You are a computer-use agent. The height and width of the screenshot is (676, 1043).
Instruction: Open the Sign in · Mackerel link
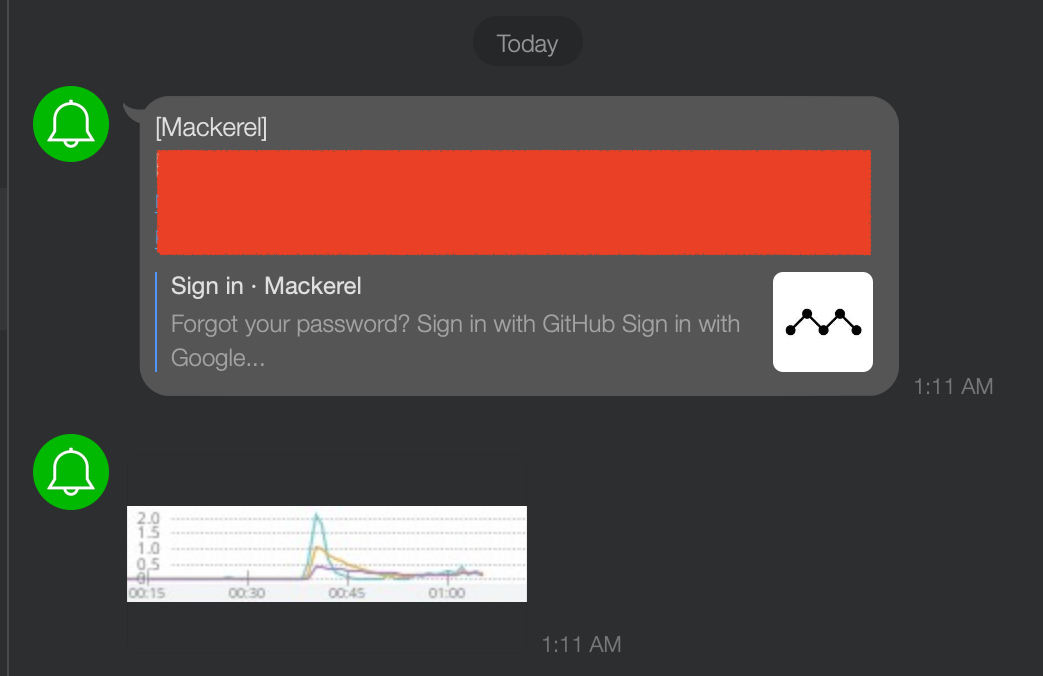coord(265,286)
